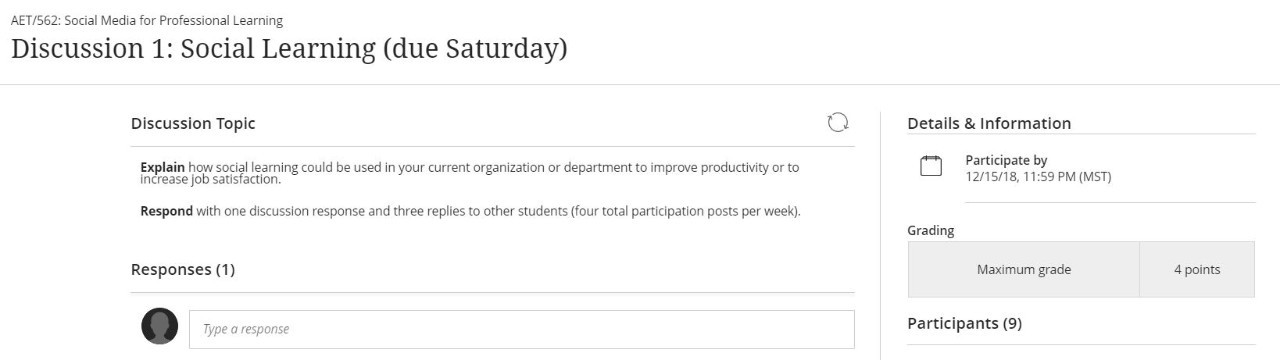This screenshot has width=1280, height=360.
Task: Type a response input field
Action: tap(522, 329)
